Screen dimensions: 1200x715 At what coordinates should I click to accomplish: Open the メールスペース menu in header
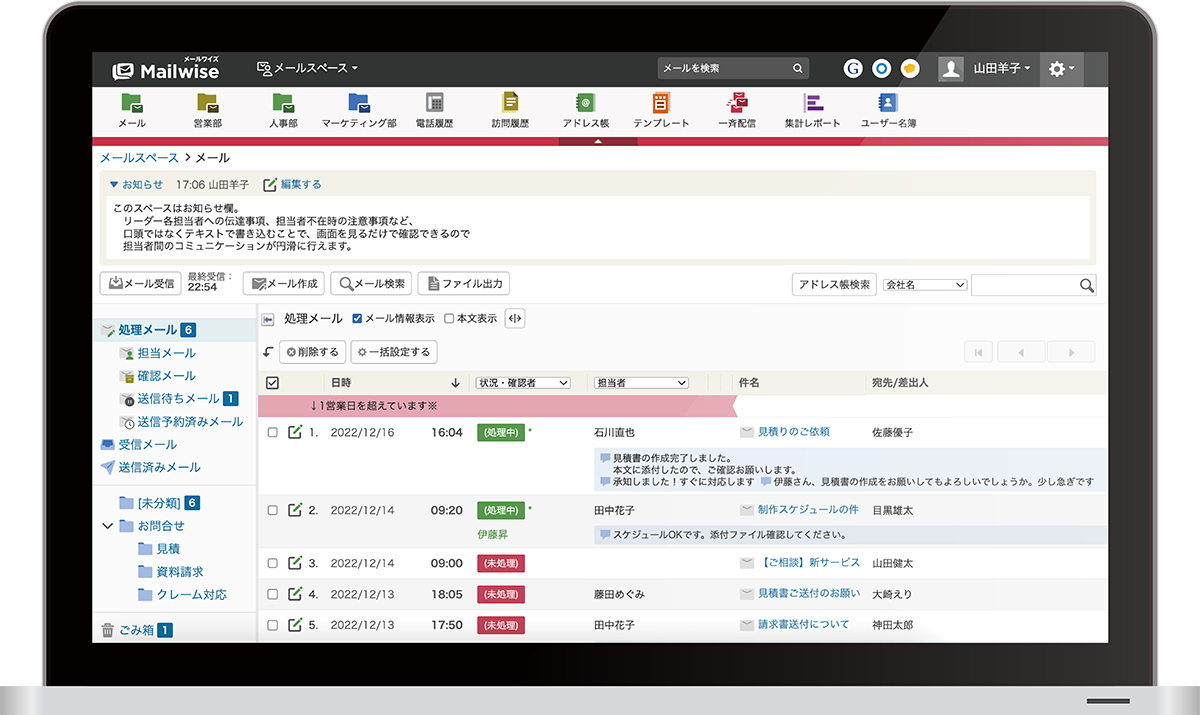[x=307, y=68]
